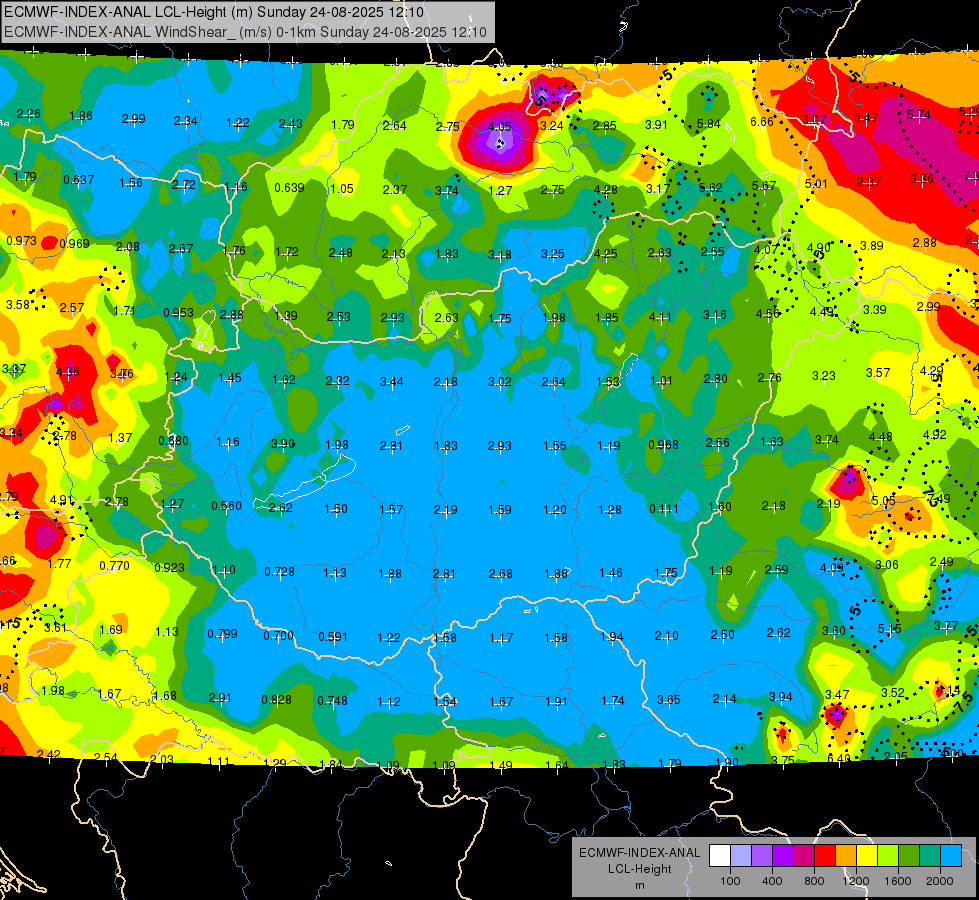Click the wind shear value 0.923
Image resolution: width=979 pixels, height=900 pixels.
(x=169, y=568)
